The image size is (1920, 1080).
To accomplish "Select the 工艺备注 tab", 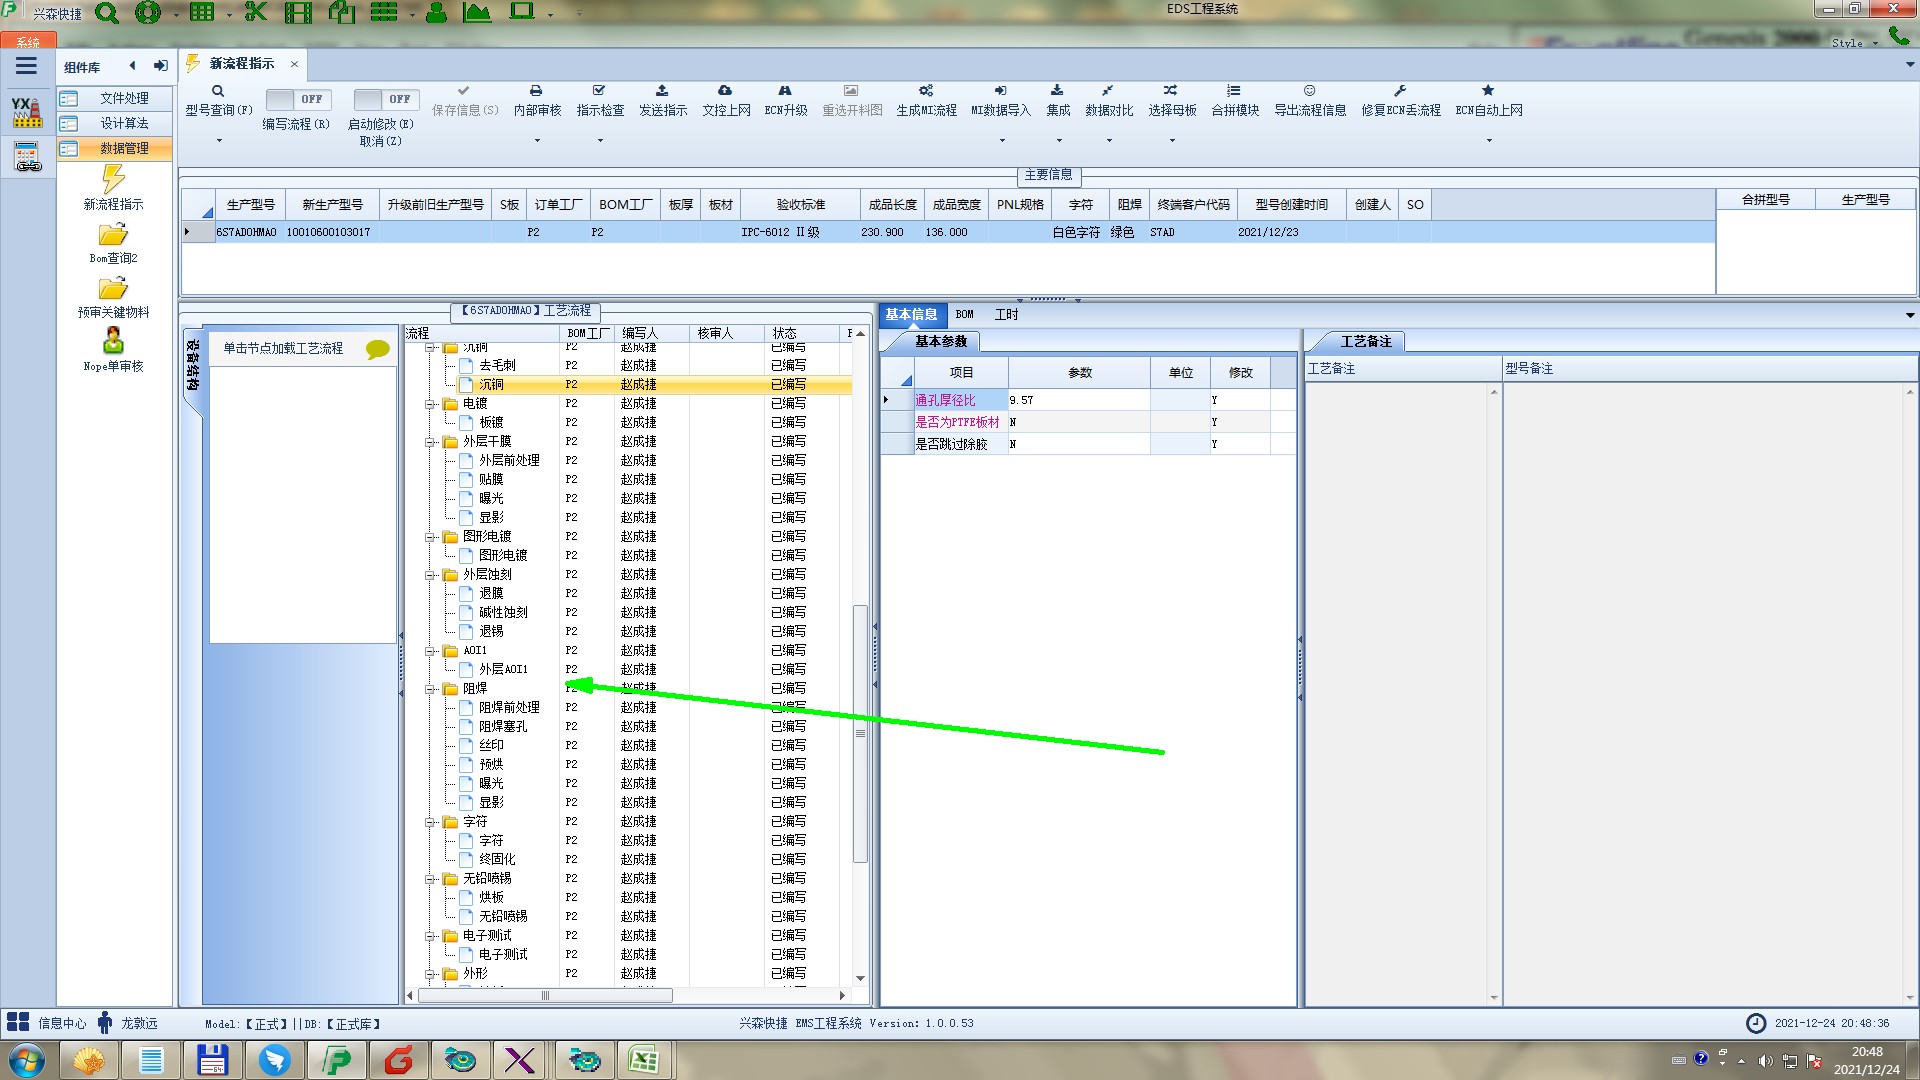I will (1365, 342).
